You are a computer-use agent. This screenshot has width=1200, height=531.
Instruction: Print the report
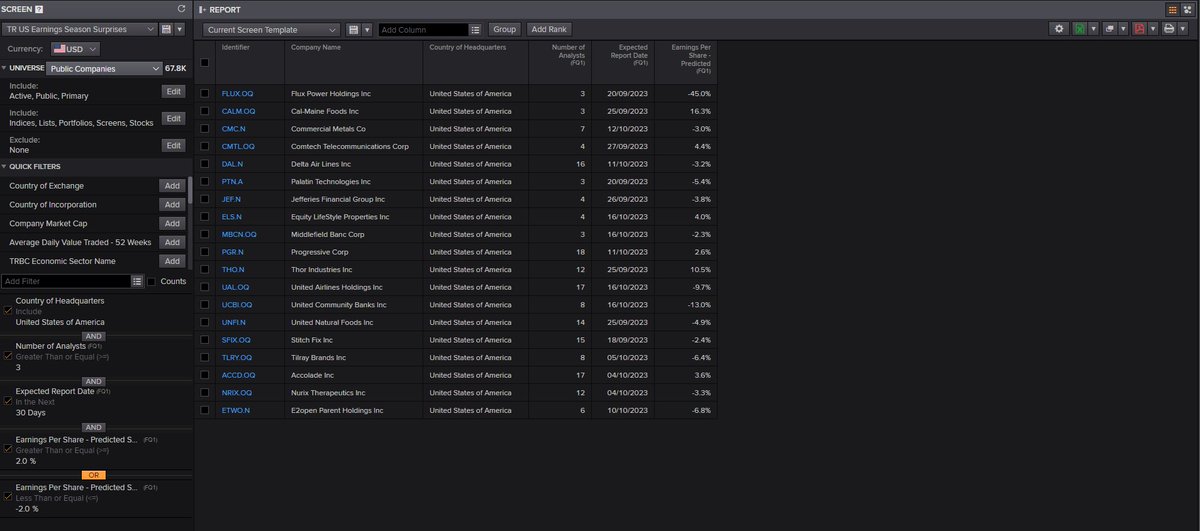click(1170, 30)
